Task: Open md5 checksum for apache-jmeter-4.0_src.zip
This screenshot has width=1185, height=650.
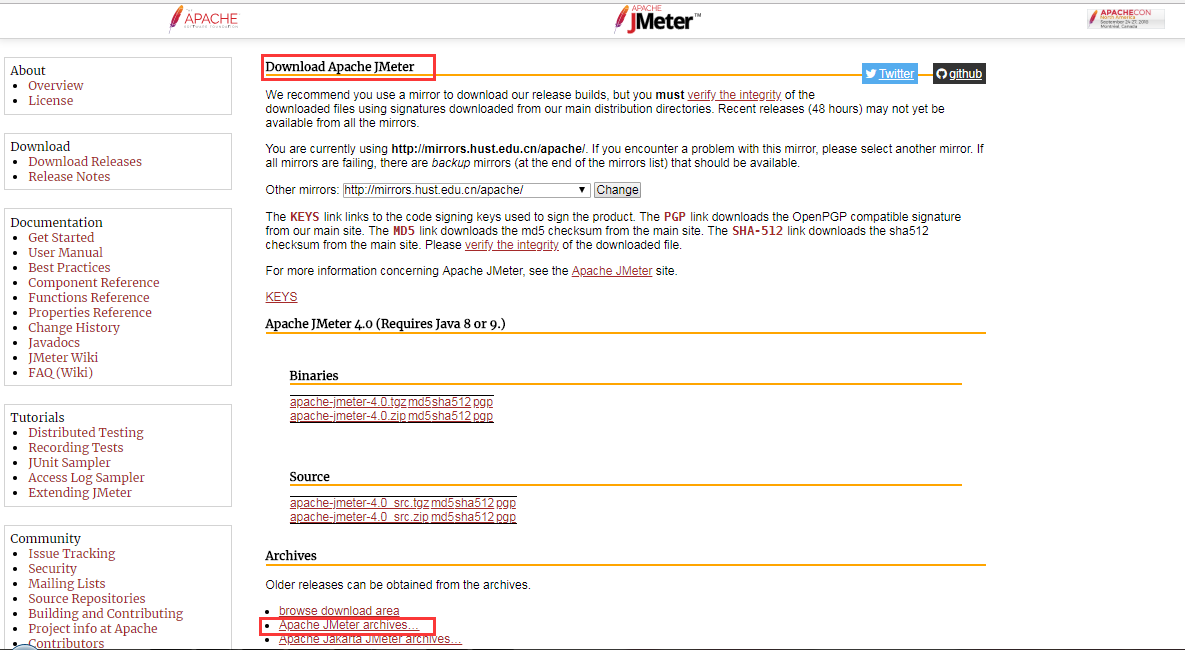Action: (442, 517)
